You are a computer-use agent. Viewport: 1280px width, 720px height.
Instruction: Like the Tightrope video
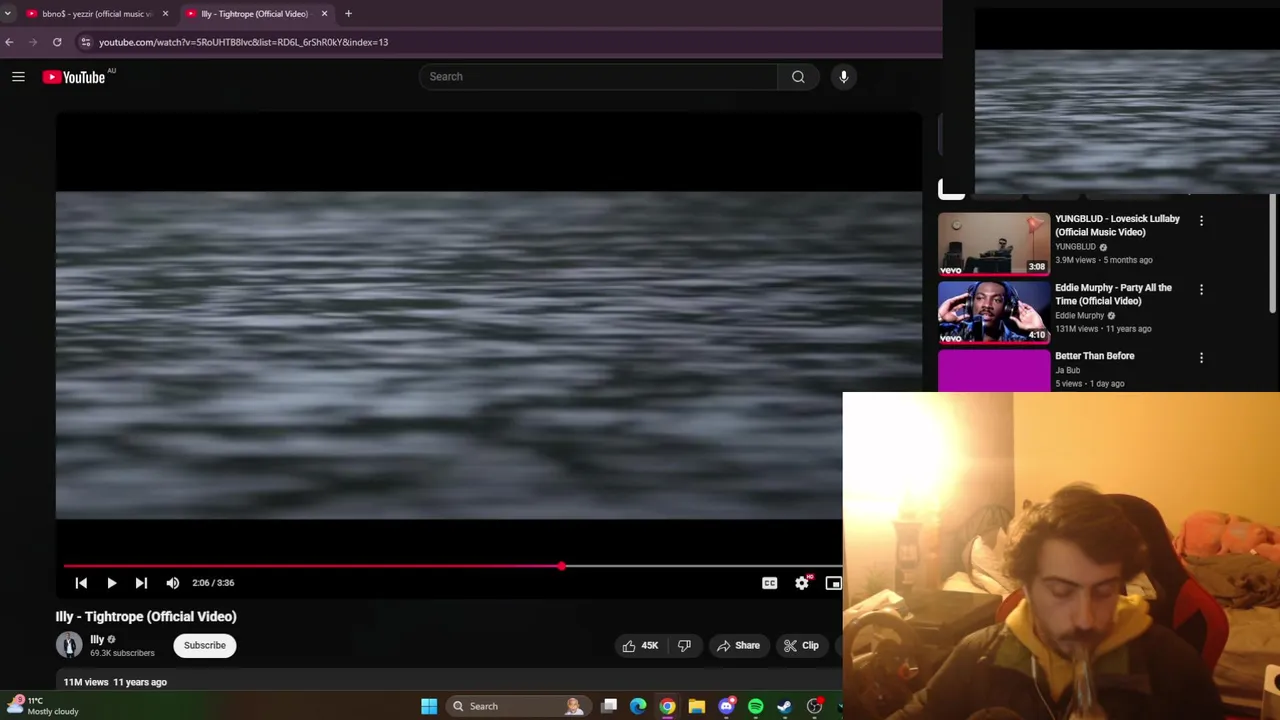pyautogui.click(x=640, y=645)
